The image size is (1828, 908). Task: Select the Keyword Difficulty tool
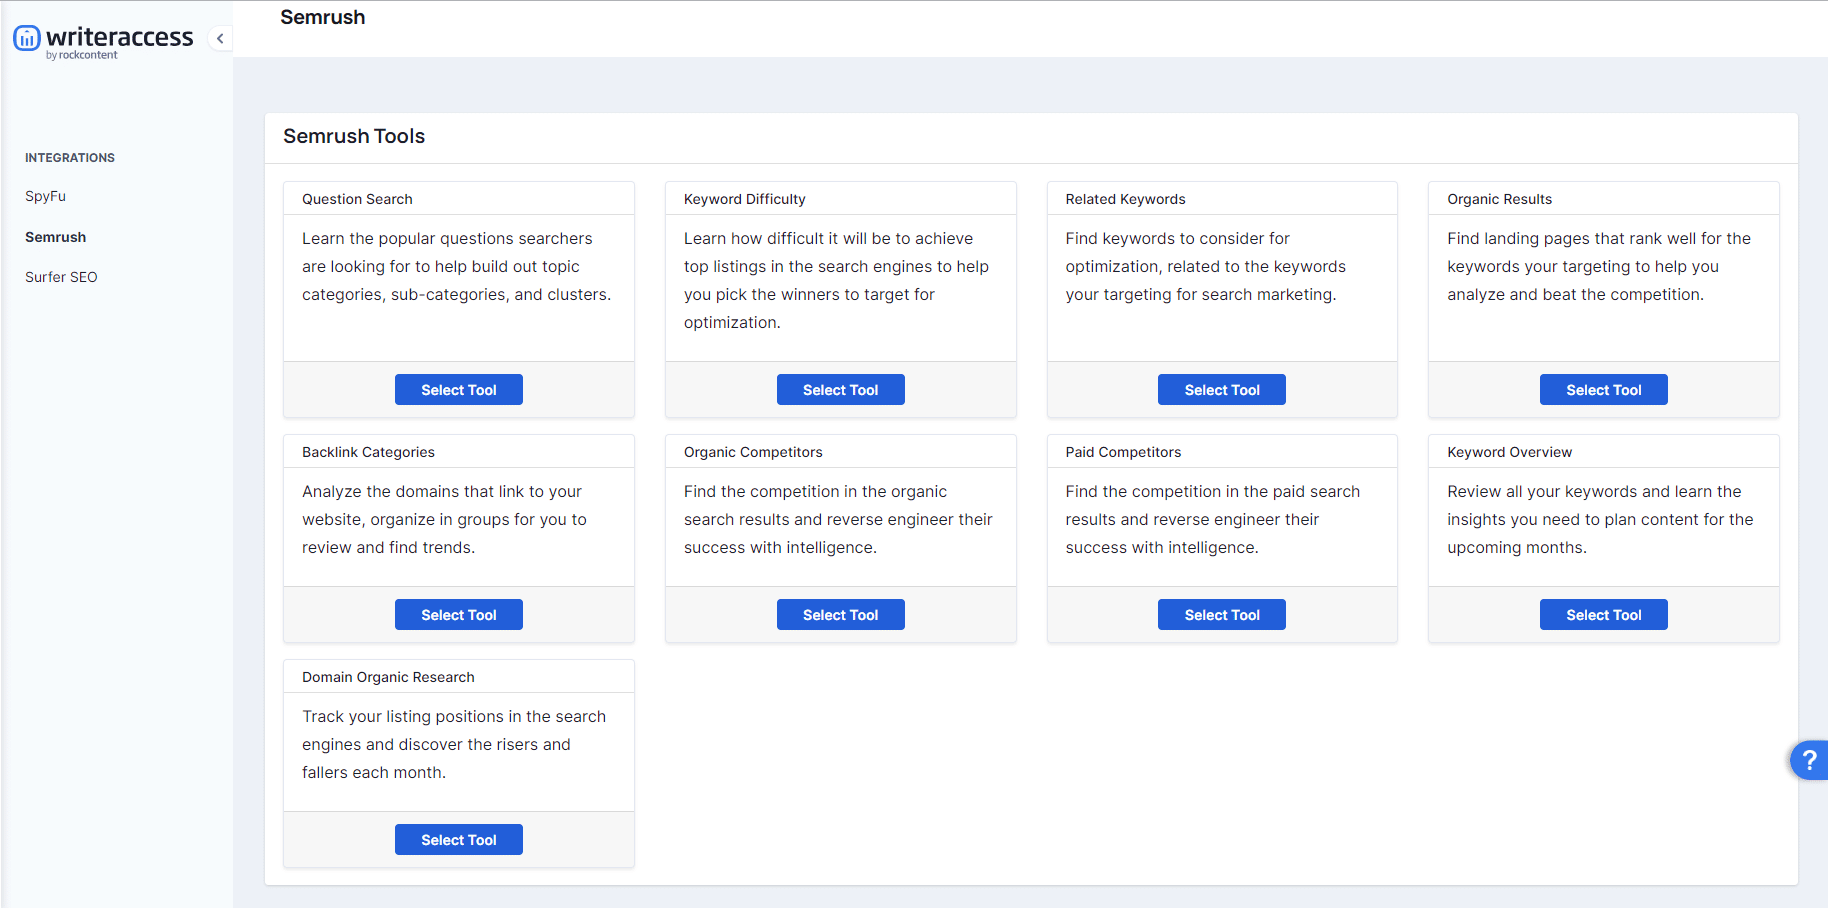click(840, 390)
